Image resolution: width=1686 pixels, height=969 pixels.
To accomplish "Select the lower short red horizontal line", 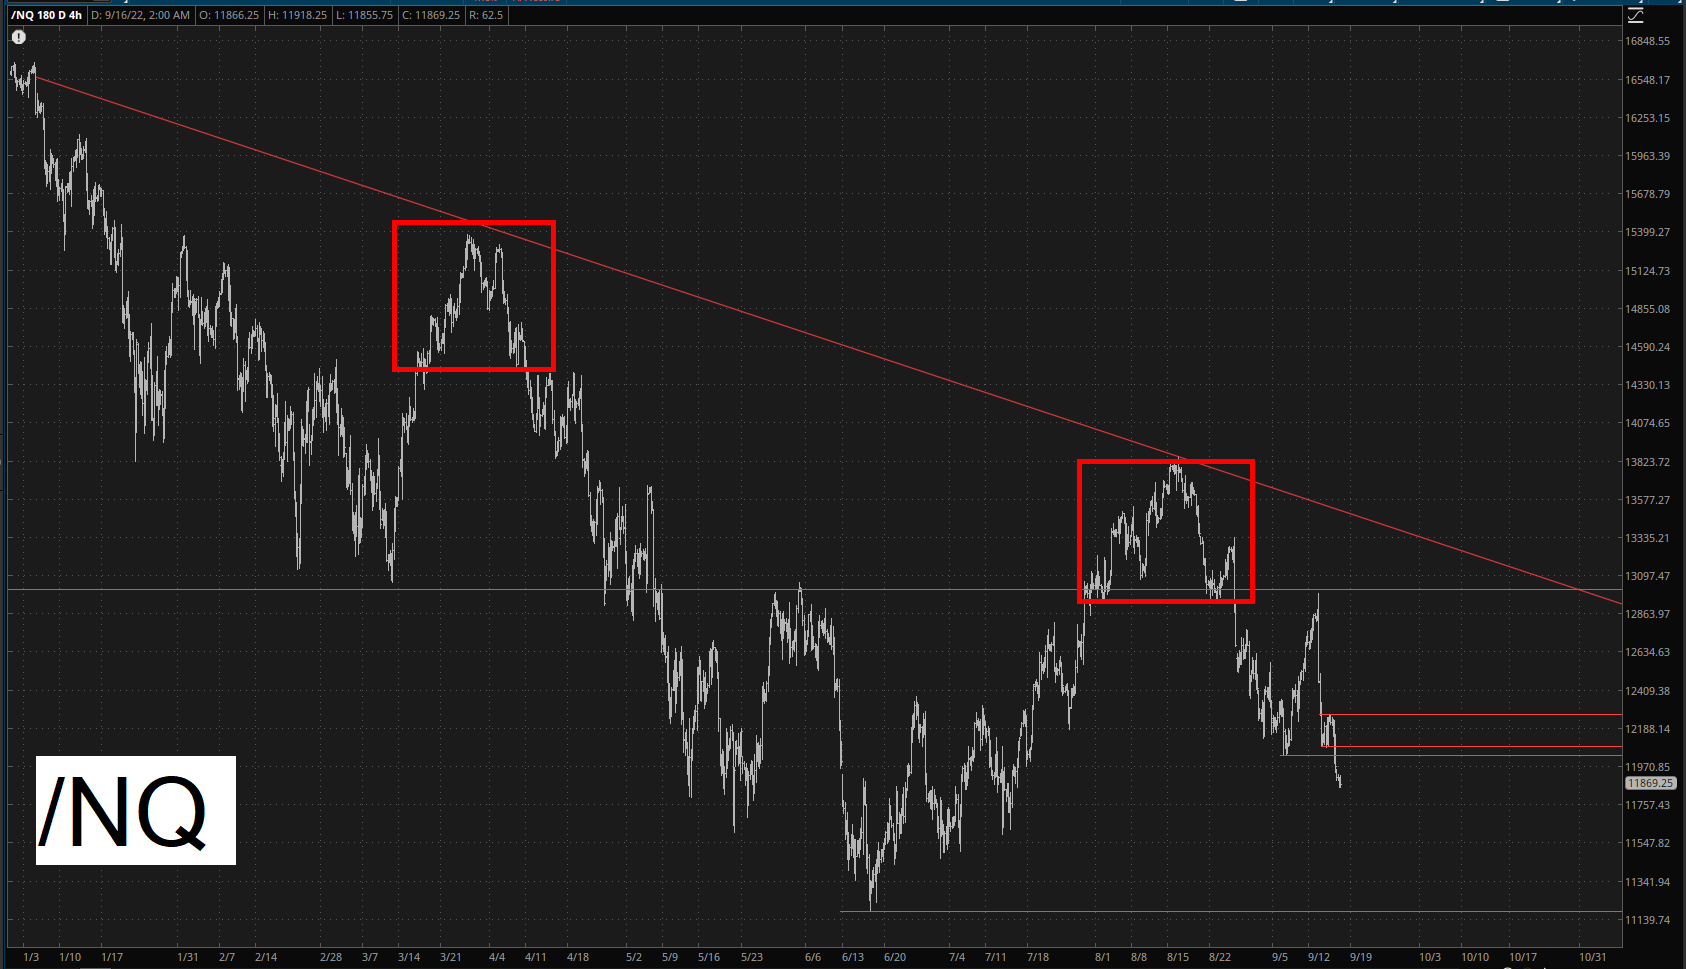I will point(1470,747).
